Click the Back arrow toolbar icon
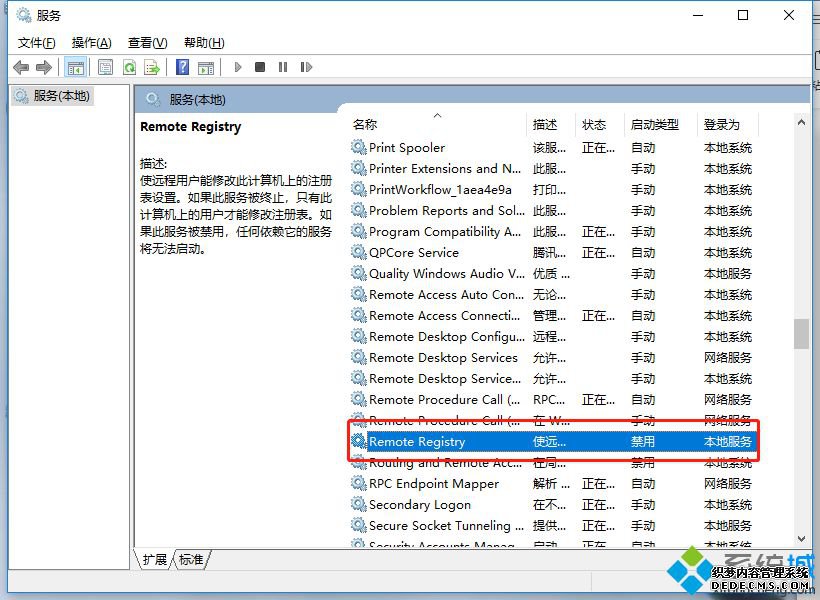 21,67
